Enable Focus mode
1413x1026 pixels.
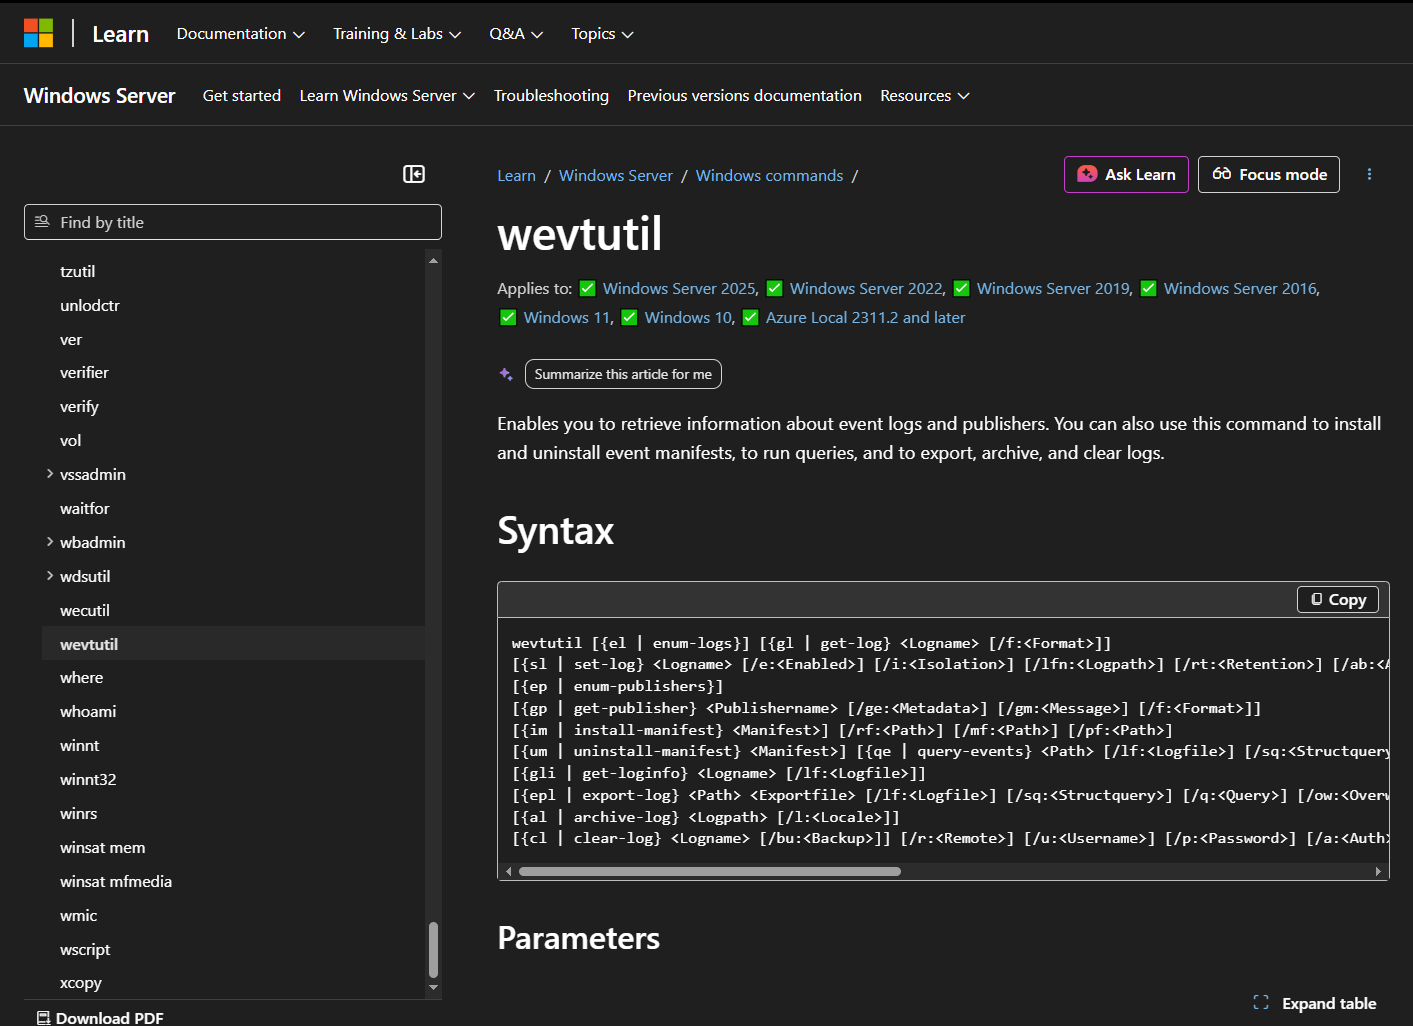pos(1269,174)
